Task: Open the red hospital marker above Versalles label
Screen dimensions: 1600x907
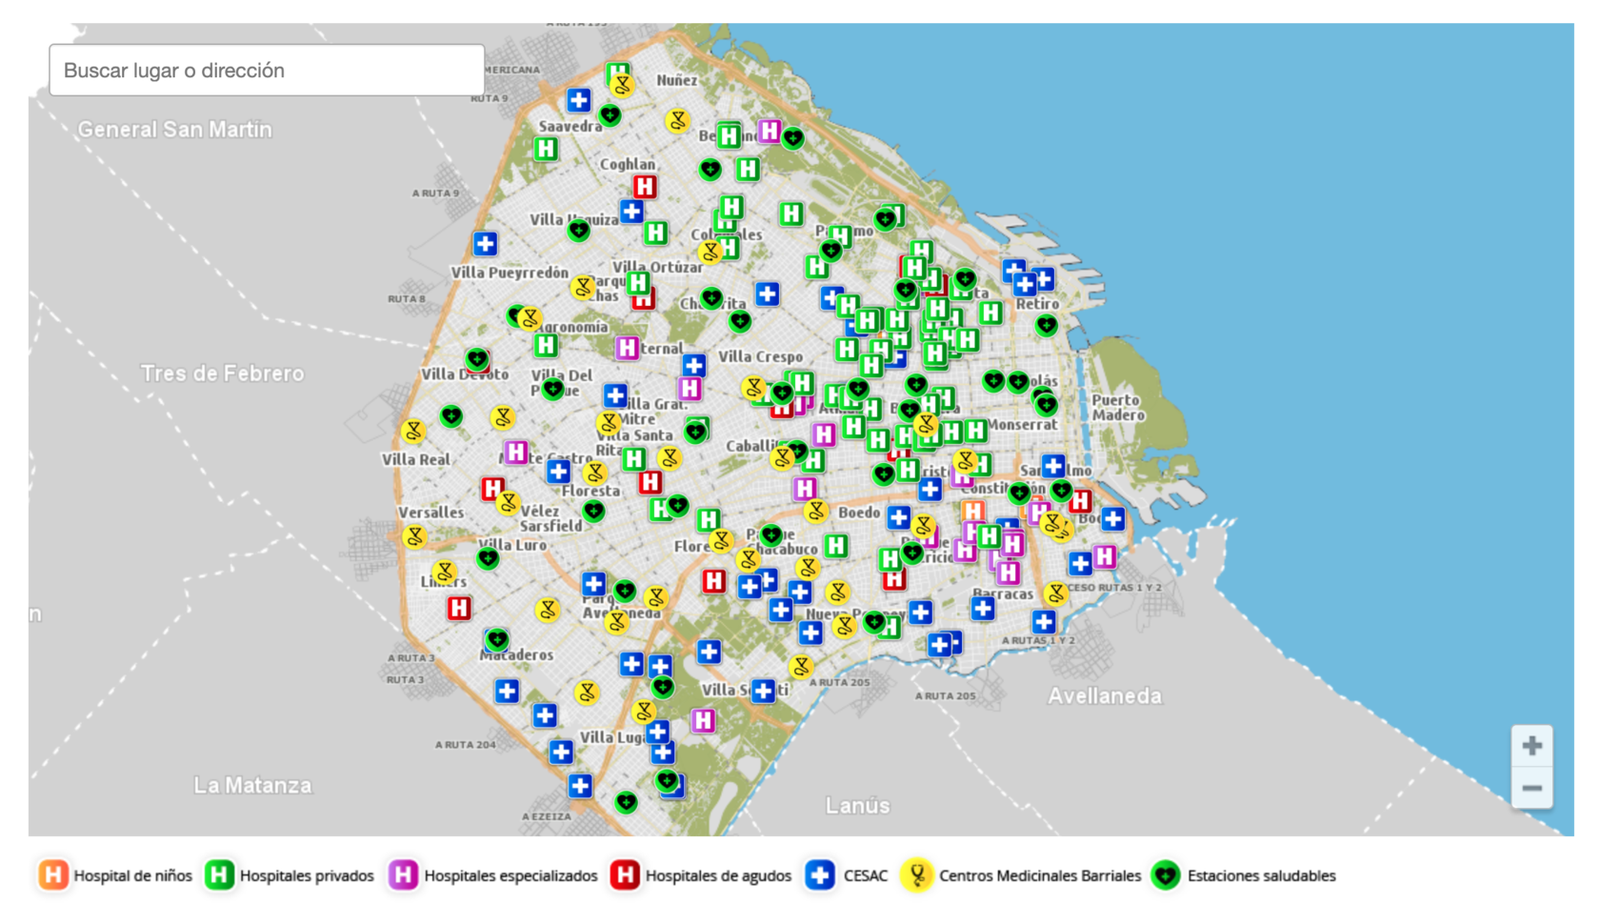Action: (492, 489)
